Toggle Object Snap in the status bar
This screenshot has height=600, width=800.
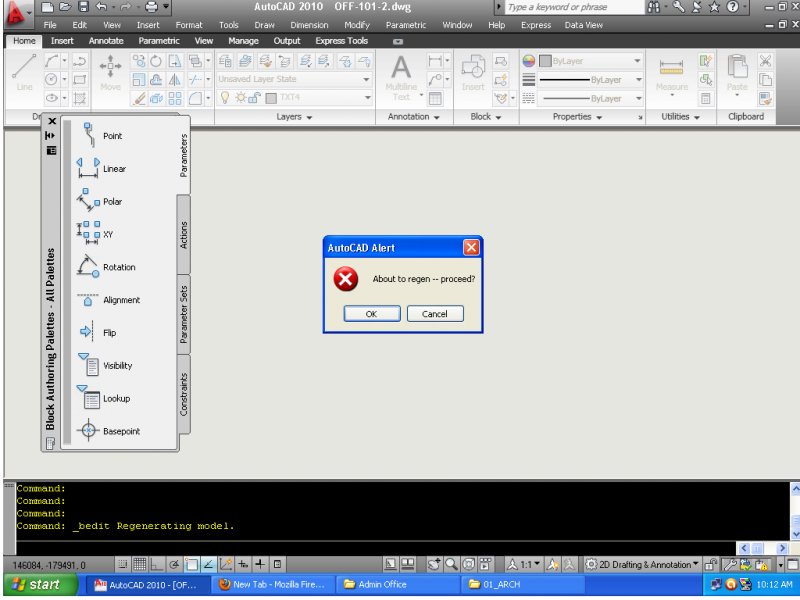pos(191,564)
